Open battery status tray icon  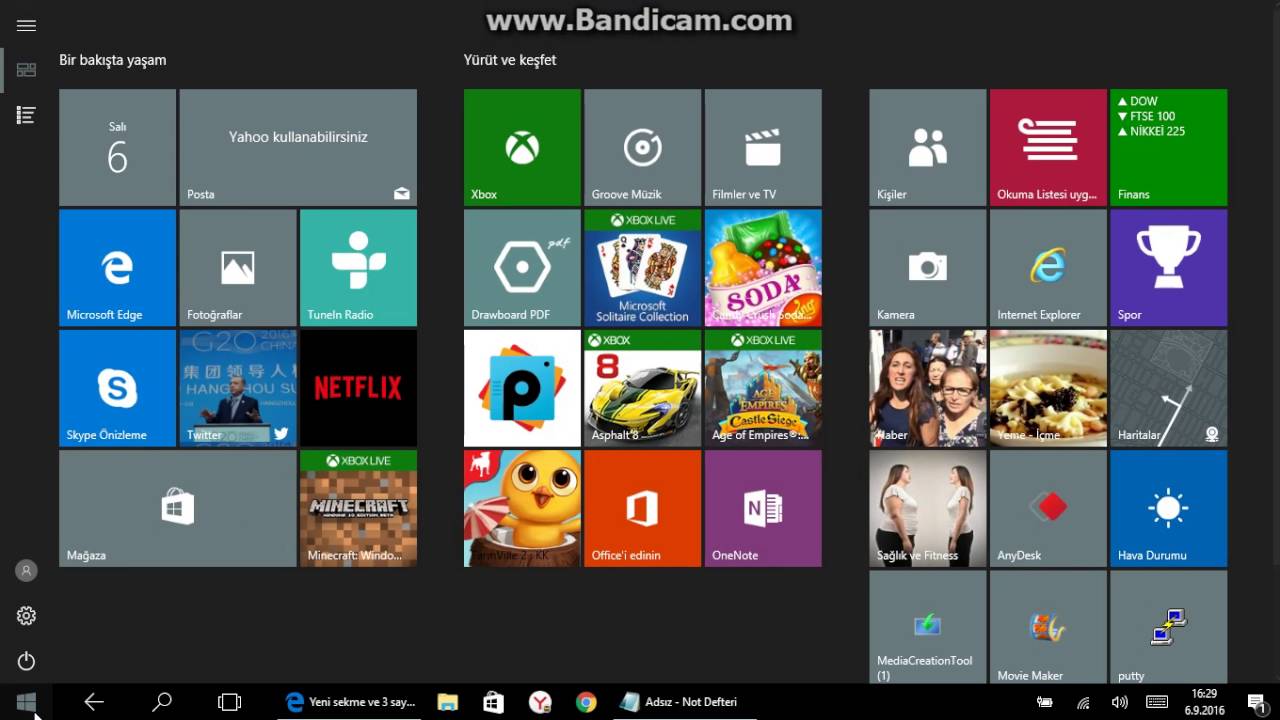click(1045, 702)
